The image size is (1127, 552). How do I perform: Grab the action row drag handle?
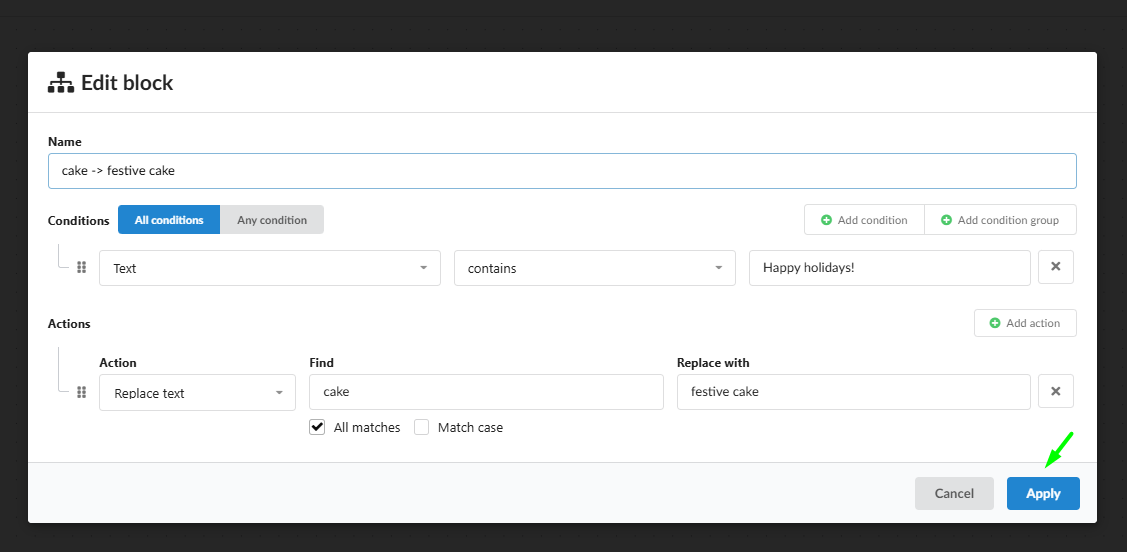[81, 392]
